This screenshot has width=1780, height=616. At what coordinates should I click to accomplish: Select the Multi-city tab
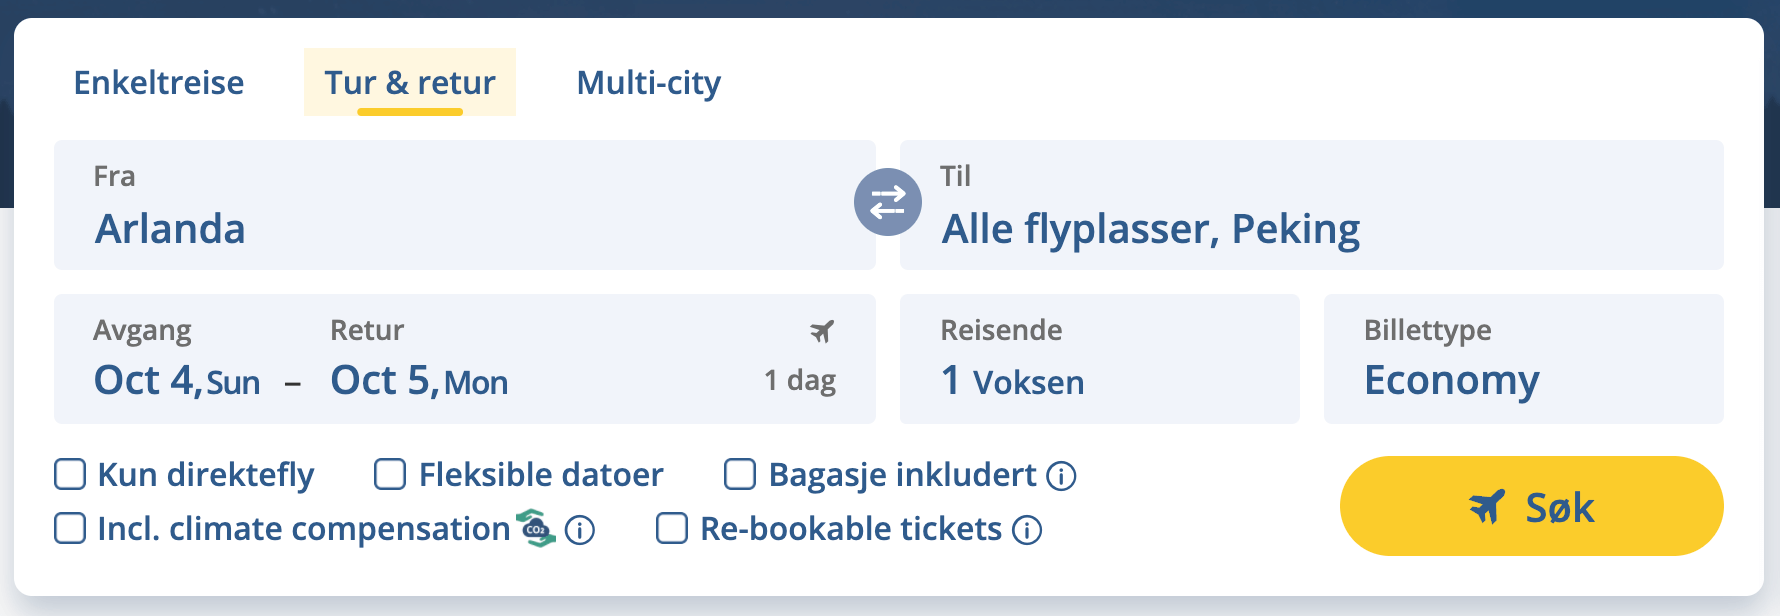(647, 83)
